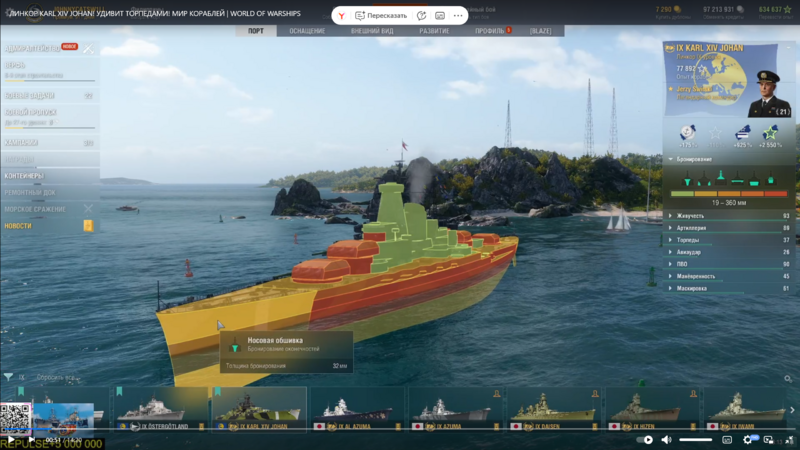Click the credits balance 97 213 931
Image resolution: width=800 pixels, height=450 pixels.
[x=723, y=10]
